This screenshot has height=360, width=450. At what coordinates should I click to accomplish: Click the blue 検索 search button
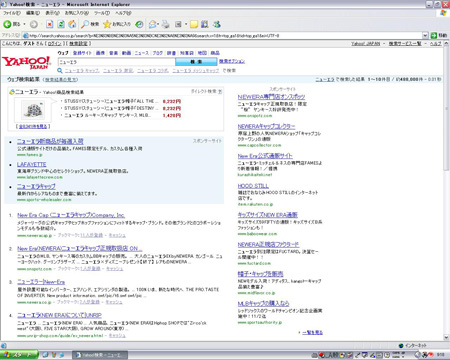click(196, 62)
